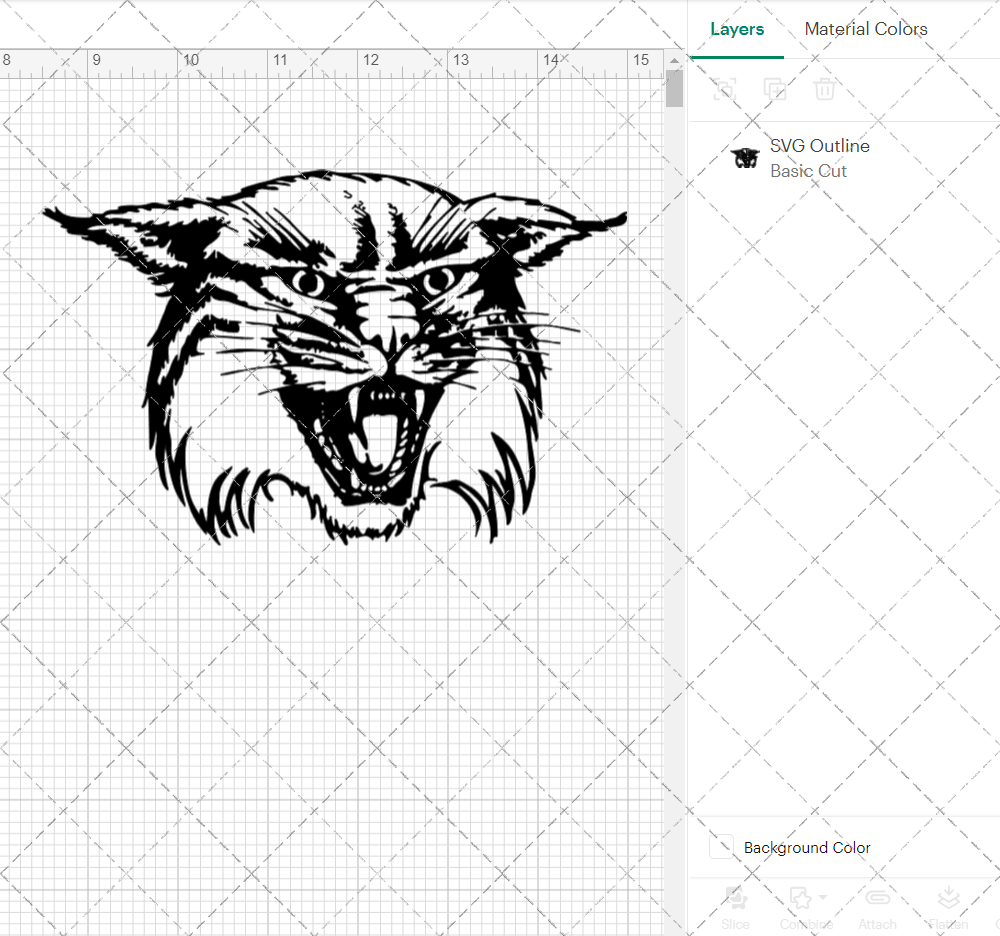This screenshot has width=1000, height=936.
Task: Click the Delete layer trash icon
Action: coord(824,89)
